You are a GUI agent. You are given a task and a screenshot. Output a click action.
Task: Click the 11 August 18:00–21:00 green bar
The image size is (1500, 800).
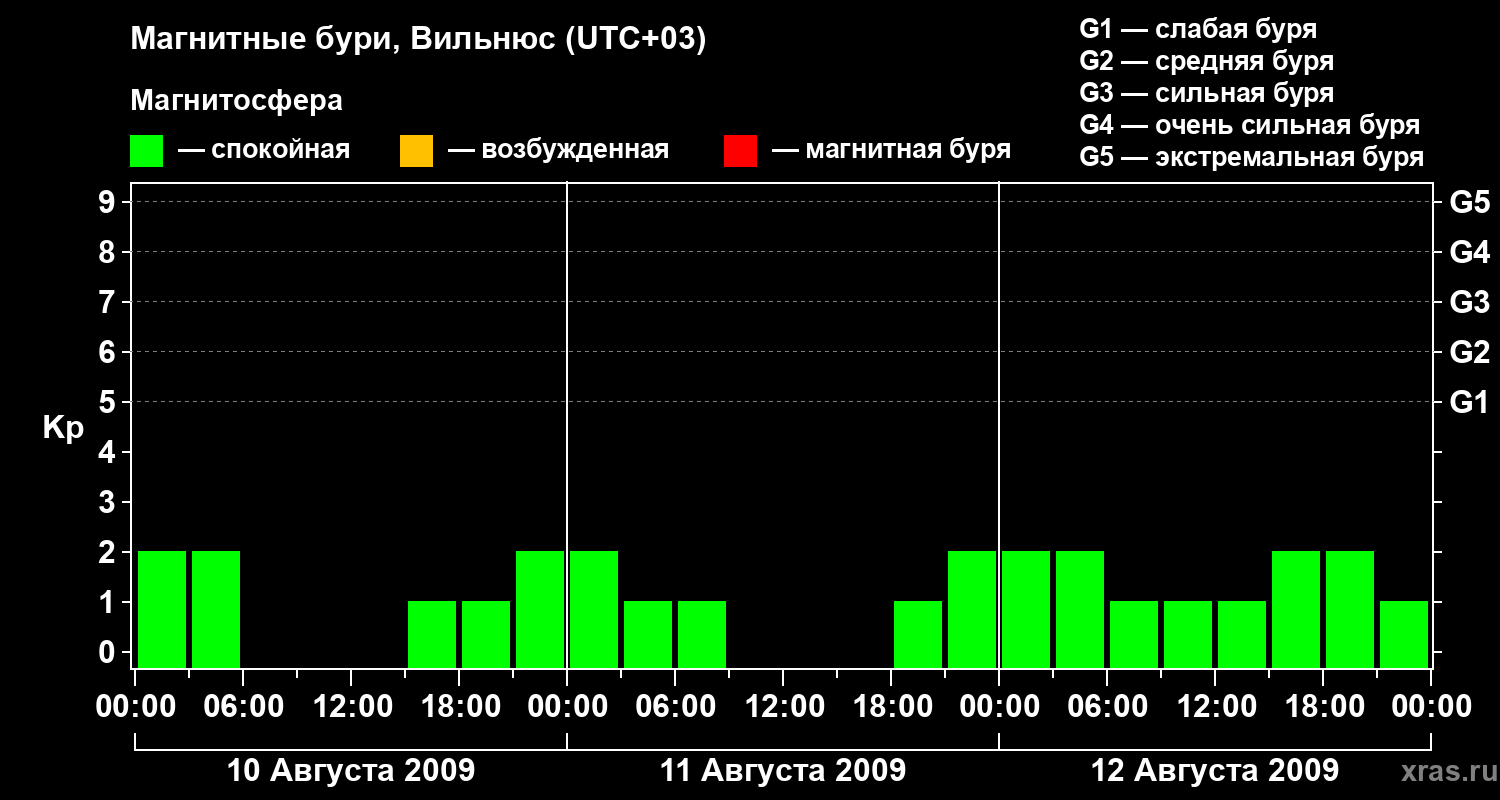(x=918, y=634)
